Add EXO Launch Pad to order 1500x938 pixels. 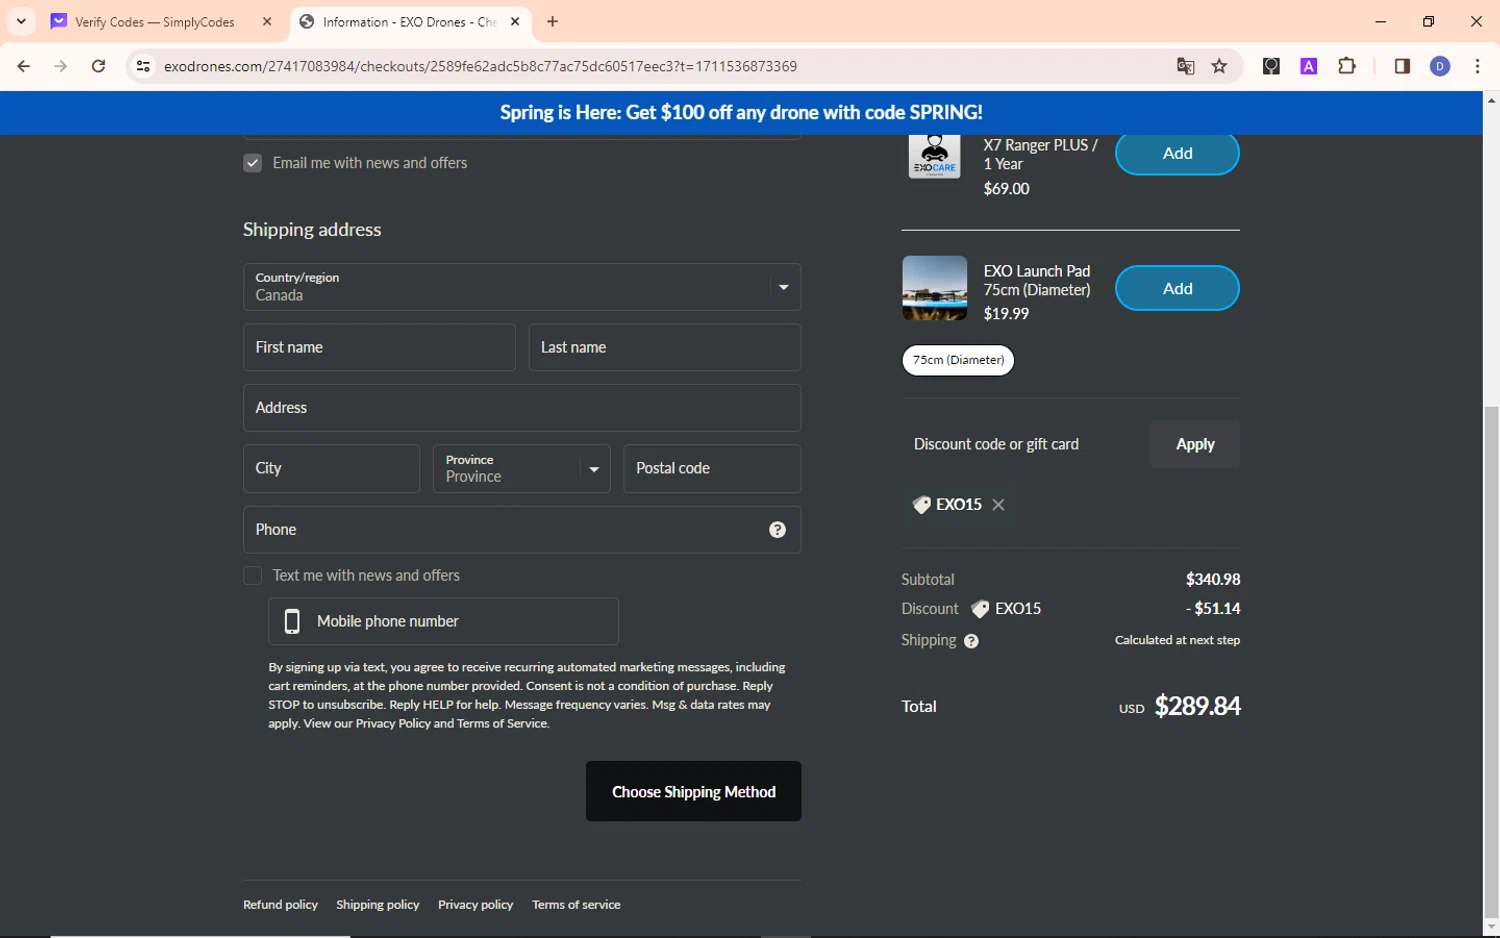(x=1177, y=288)
